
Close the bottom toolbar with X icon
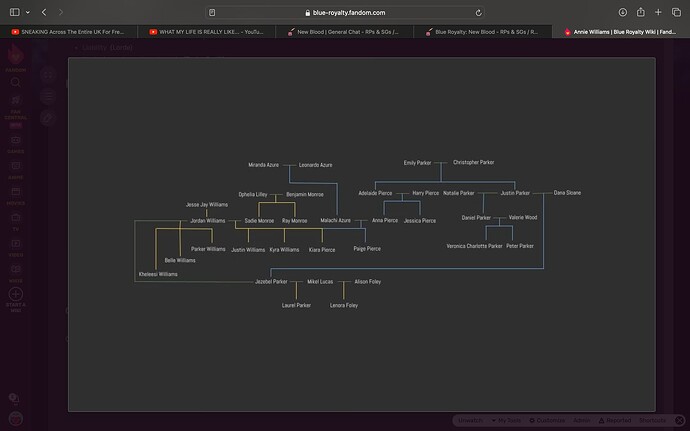[x=679, y=421]
